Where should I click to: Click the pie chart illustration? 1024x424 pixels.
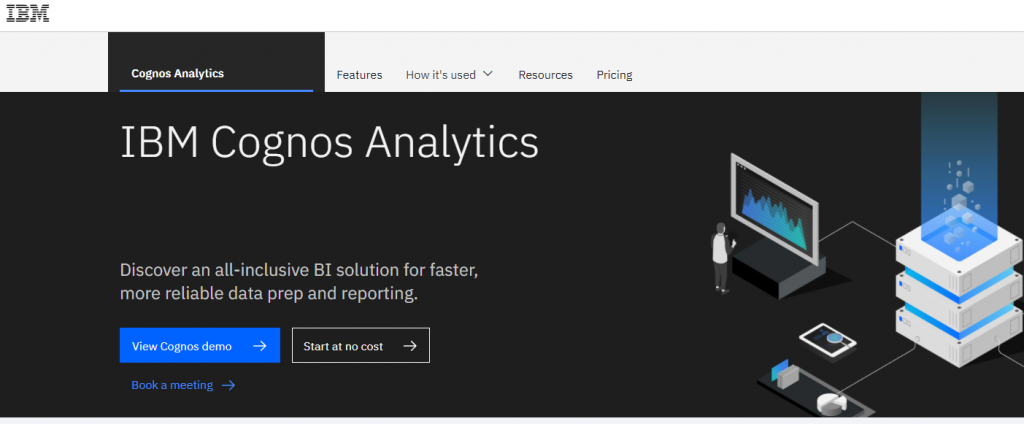(831, 402)
